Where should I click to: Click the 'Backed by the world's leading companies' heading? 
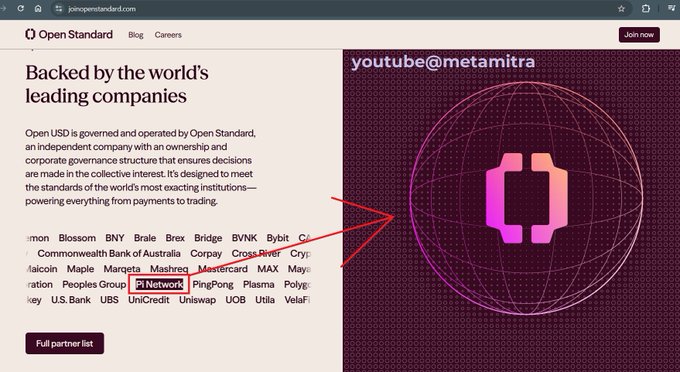(x=117, y=84)
